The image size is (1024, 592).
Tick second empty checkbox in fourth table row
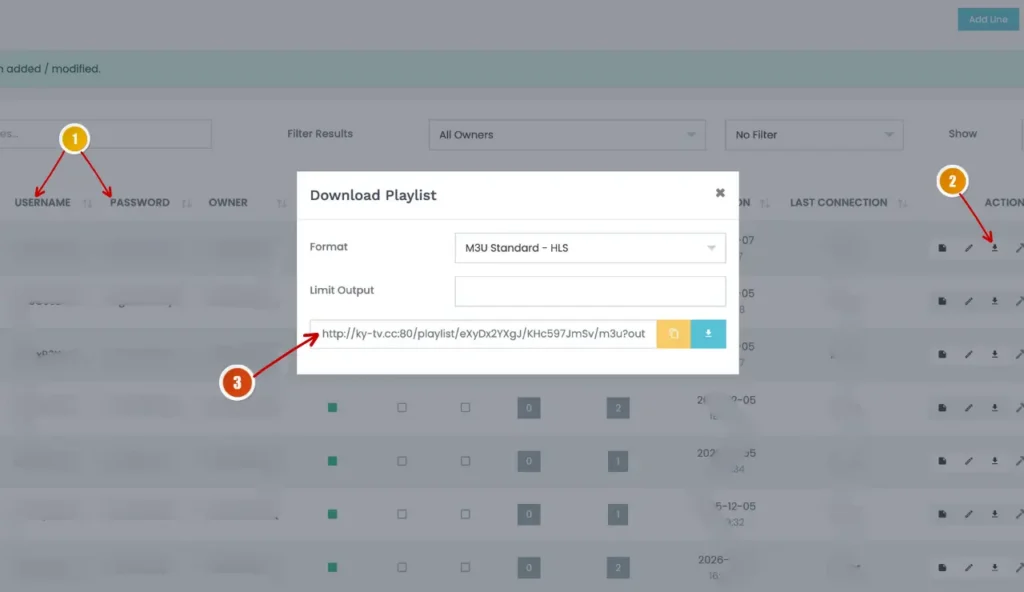[x=465, y=408]
